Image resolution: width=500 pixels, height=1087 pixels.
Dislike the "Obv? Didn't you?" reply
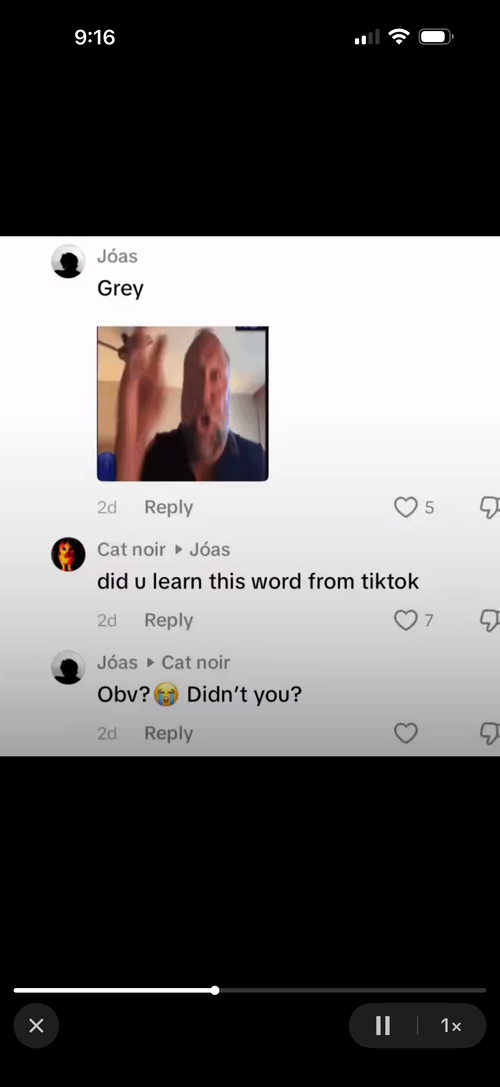(490, 733)
